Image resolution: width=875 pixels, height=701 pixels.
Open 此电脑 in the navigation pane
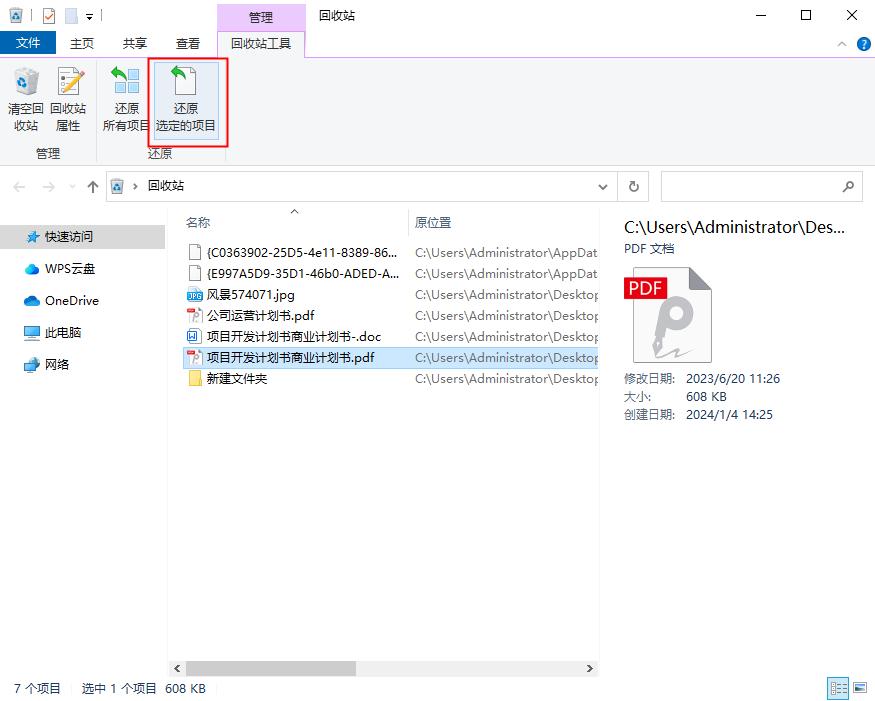click(62, 333)
